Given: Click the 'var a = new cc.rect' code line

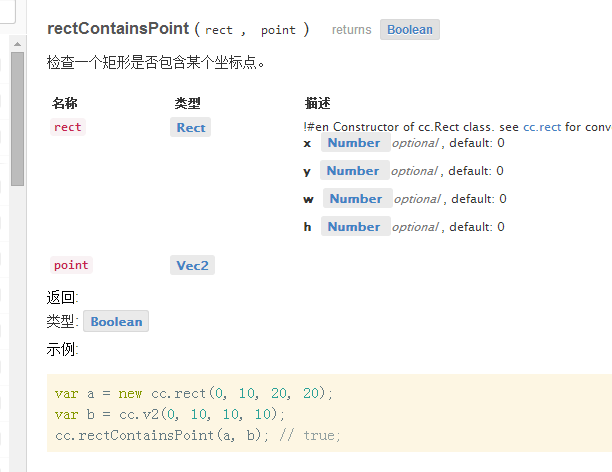Looking at the screenshot, I should 194,393.
